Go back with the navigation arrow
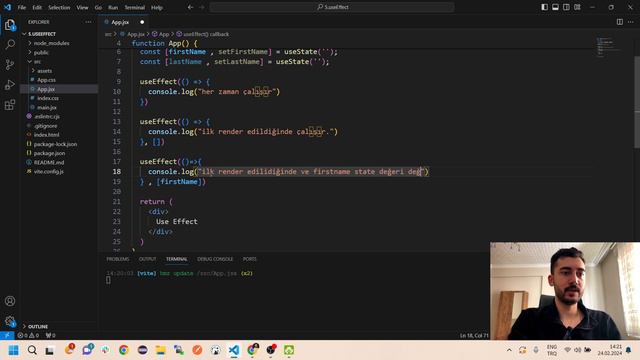This screenshot has height=360, width=640. coord(191,7)
